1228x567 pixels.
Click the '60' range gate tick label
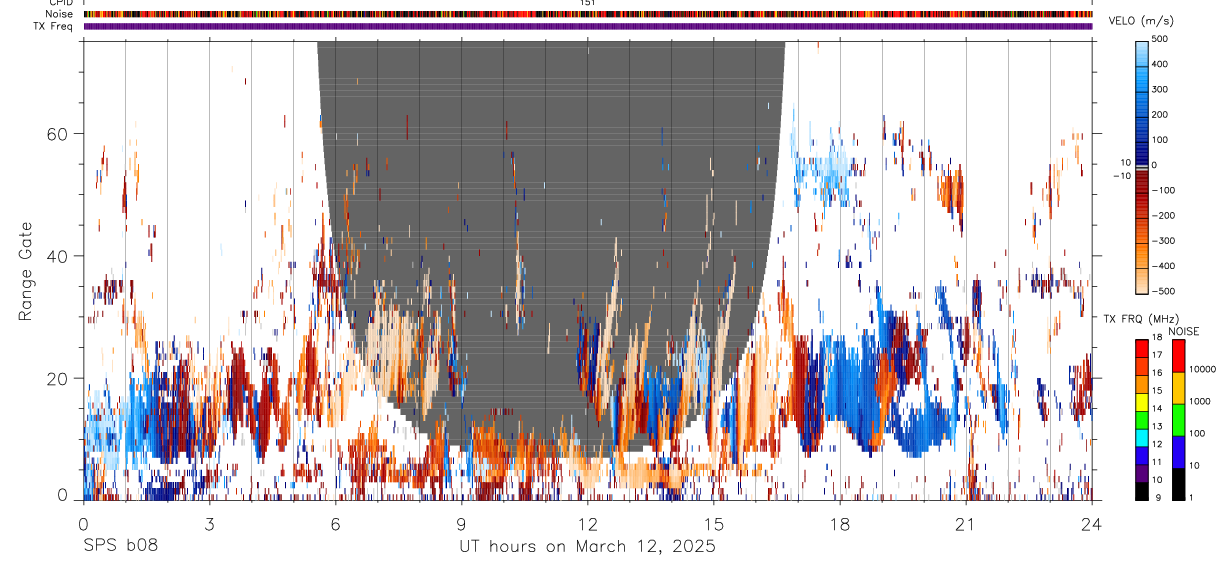tap(59, 134)
